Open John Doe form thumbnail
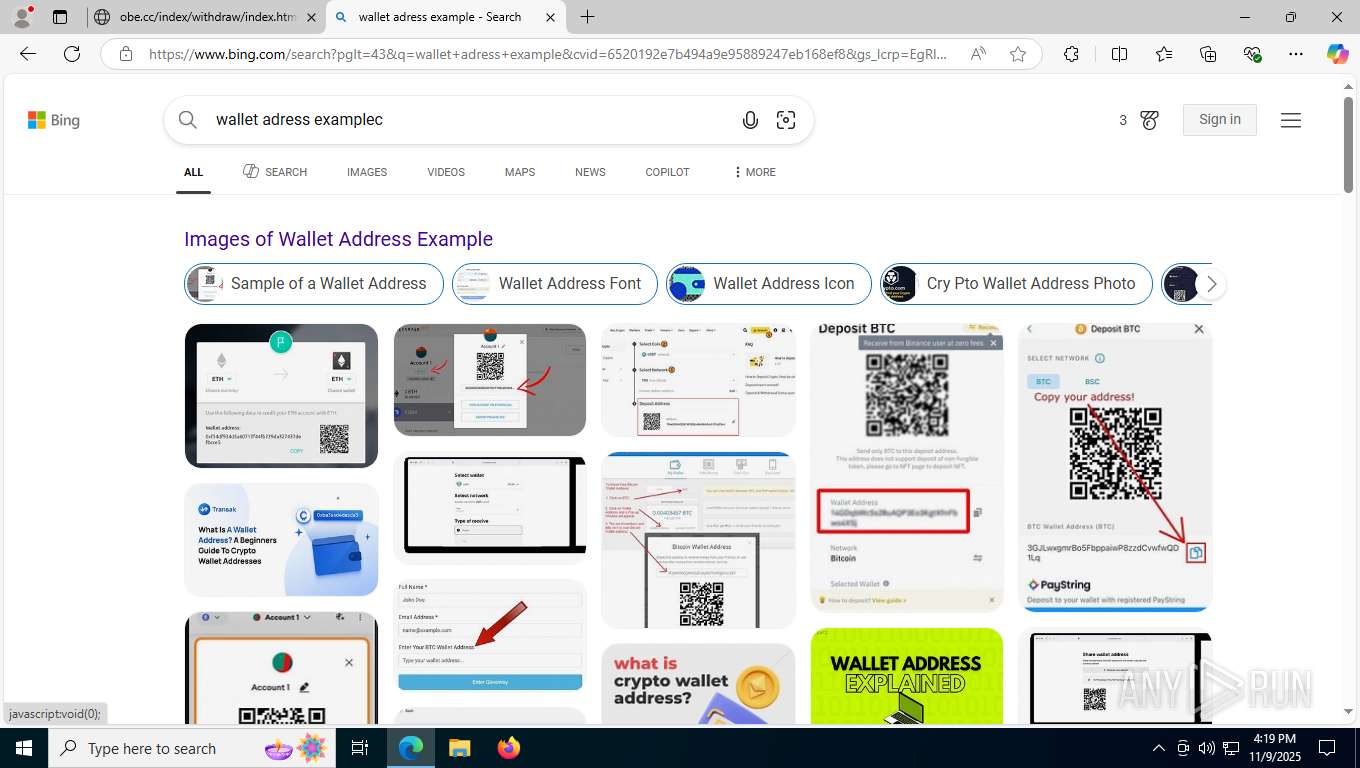 pos(490,635)
